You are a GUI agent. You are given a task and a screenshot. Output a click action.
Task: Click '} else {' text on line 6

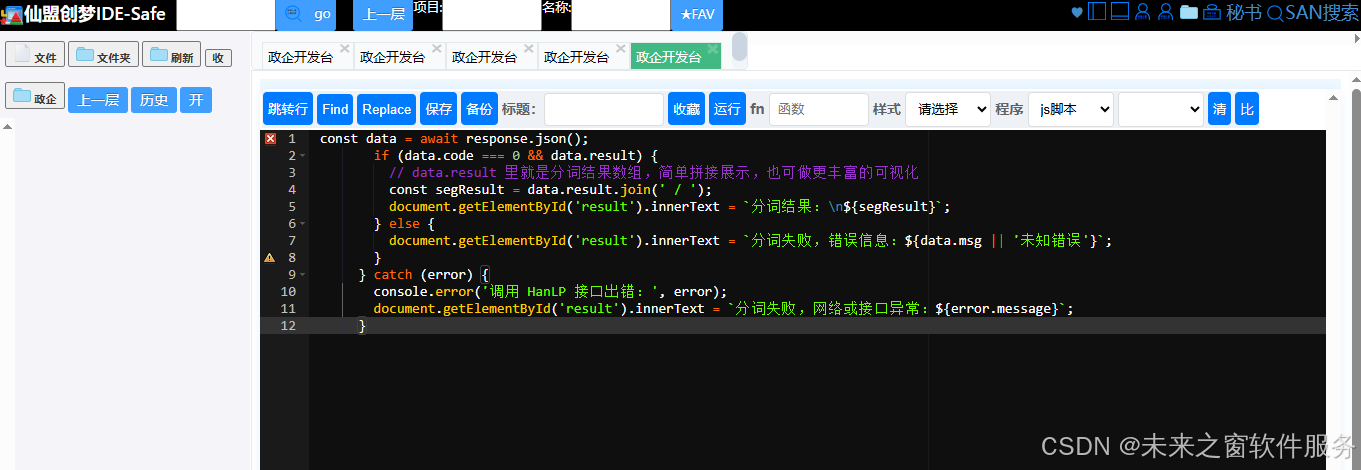point(404,223)
